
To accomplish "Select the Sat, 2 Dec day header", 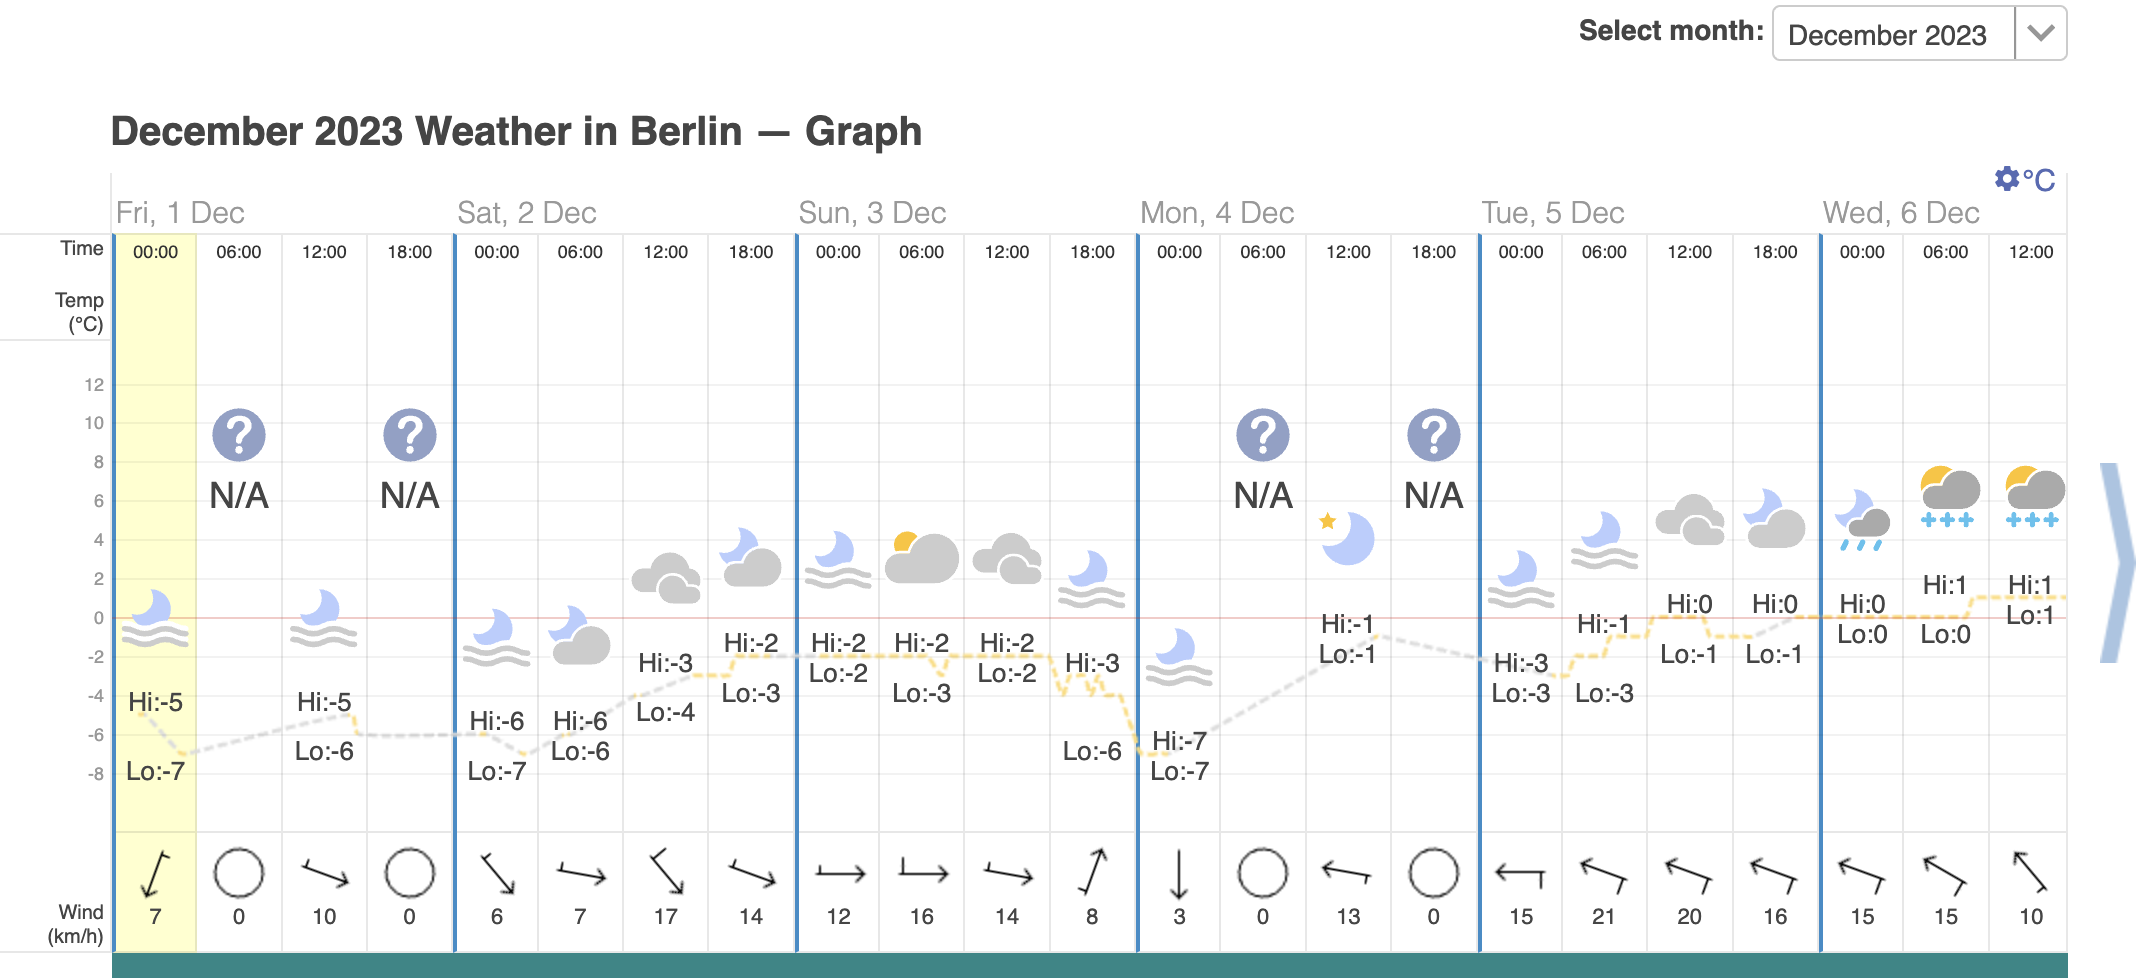I will coord(527,213).
